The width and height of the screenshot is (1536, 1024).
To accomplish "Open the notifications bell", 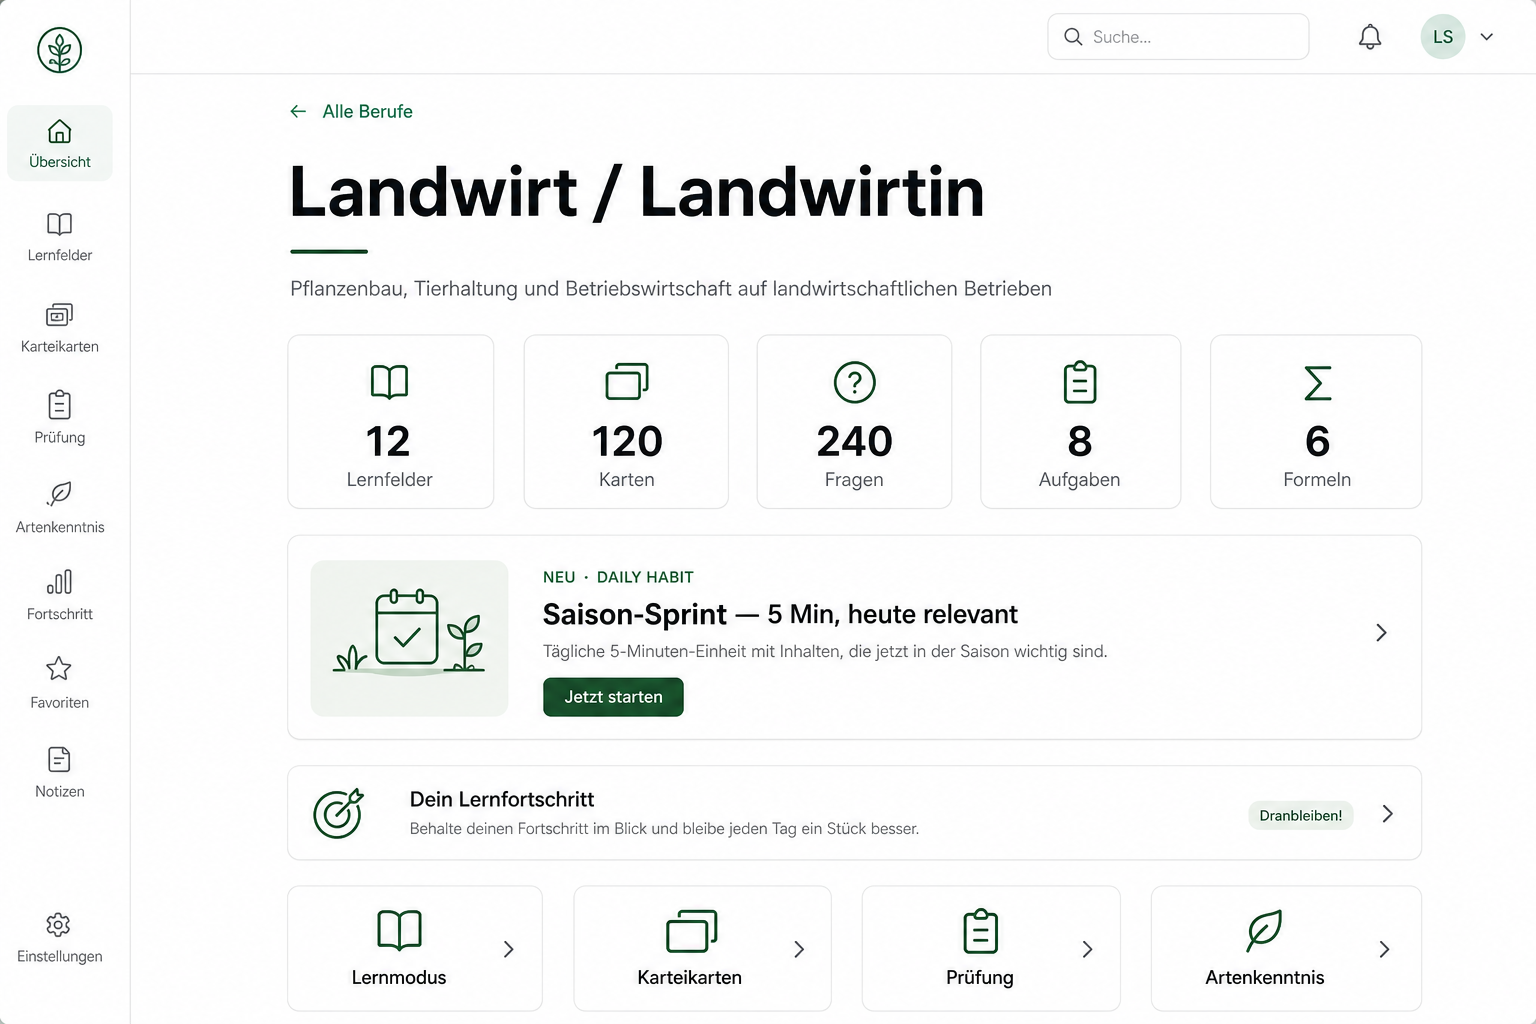I will [x=1370, y=37].
